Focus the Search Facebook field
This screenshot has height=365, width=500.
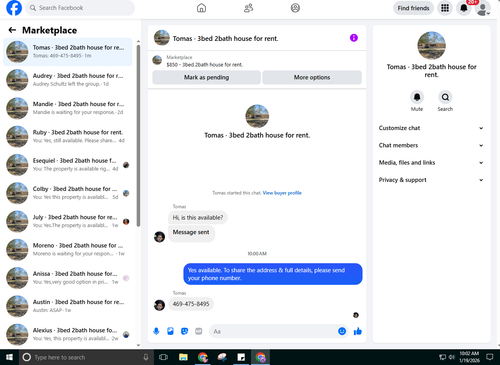[x=80, y=8]
